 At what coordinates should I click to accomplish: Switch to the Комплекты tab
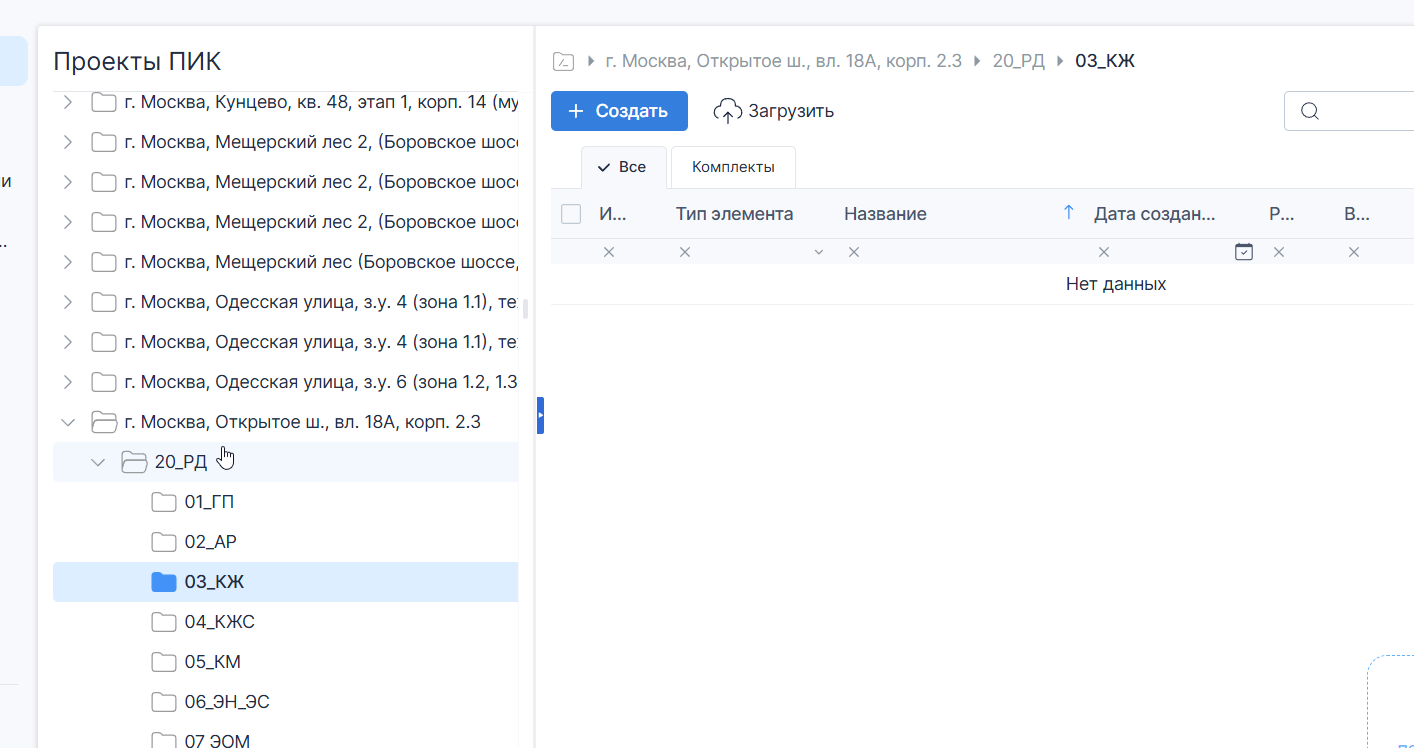coord(733,167)
